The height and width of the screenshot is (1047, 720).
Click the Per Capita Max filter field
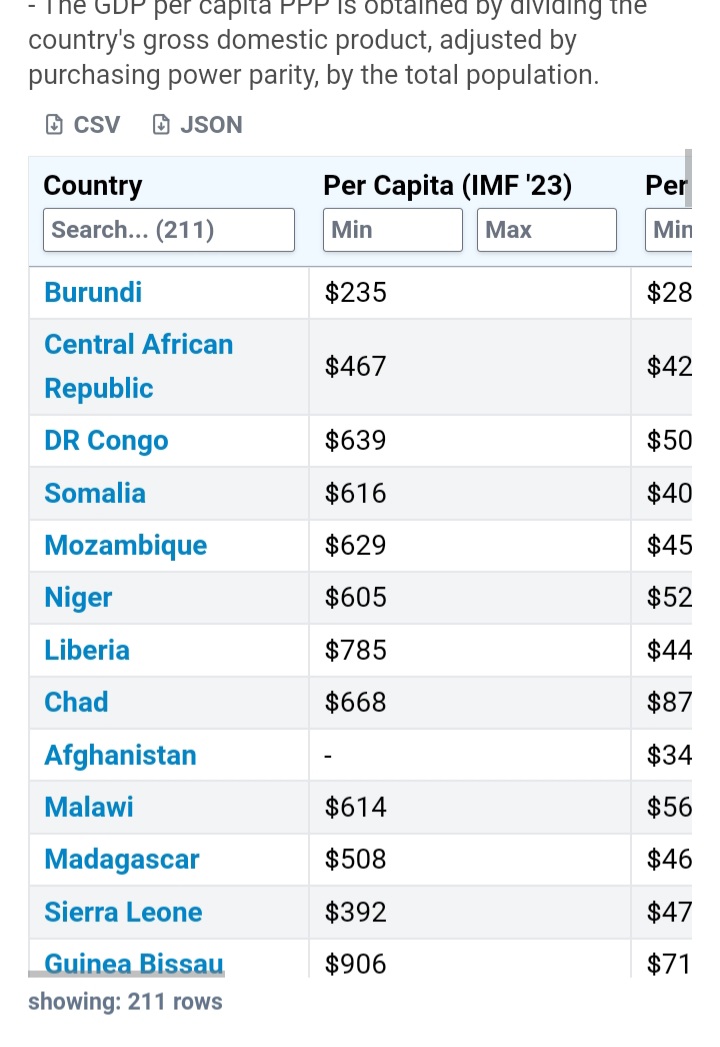546,230
